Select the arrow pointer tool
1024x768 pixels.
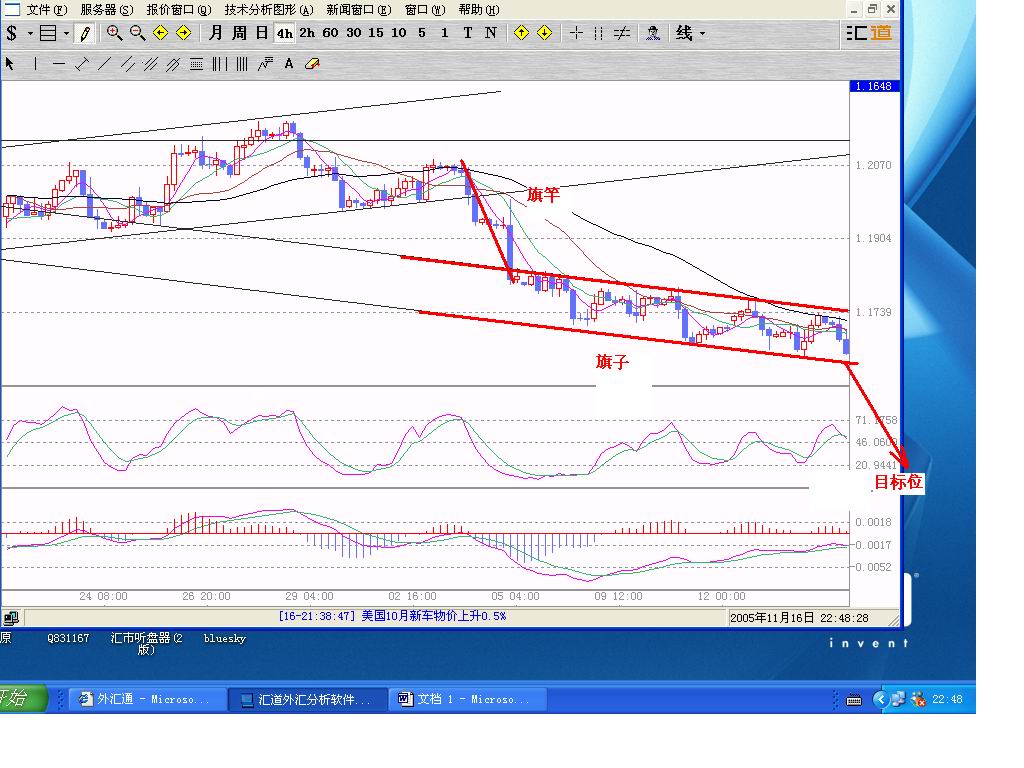(x=10, y=63)
